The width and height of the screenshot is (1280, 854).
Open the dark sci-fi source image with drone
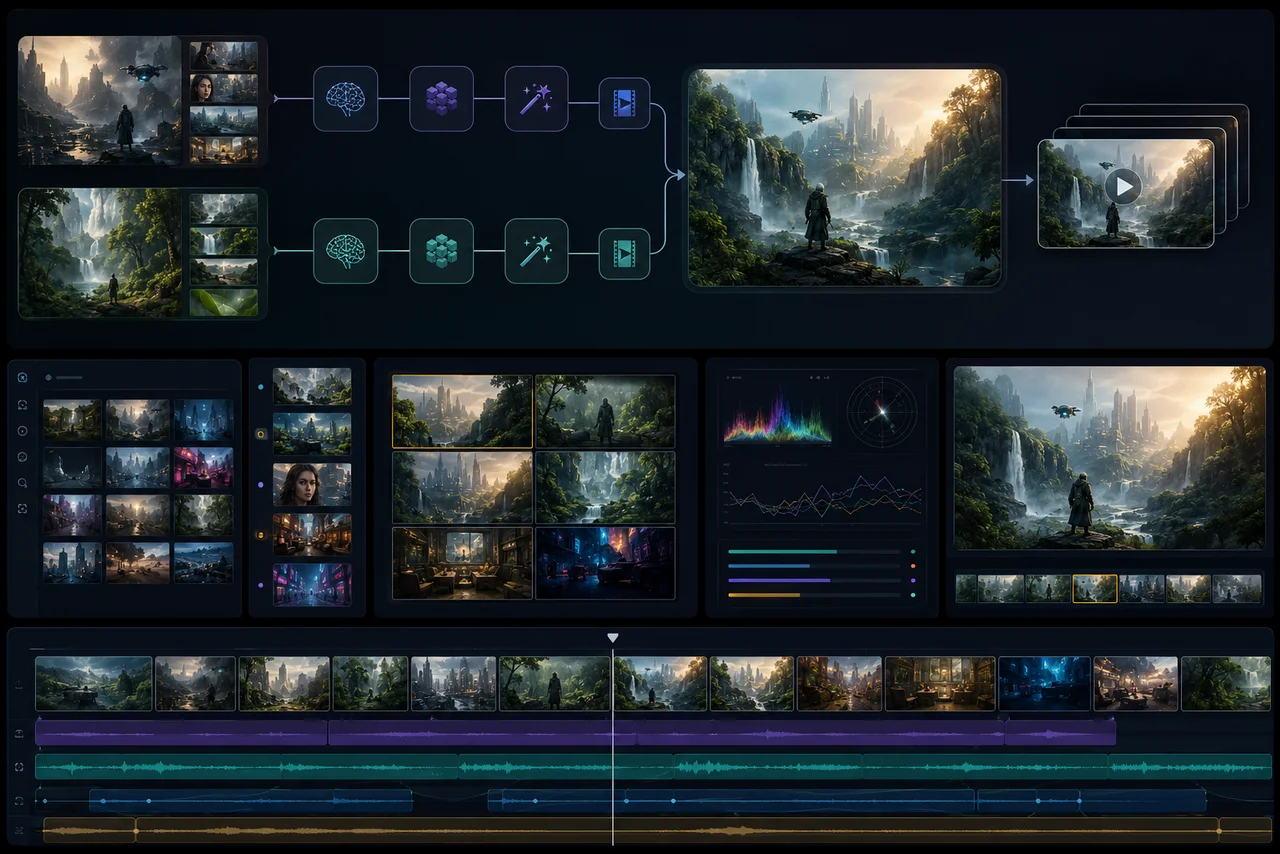click(100, 100)
